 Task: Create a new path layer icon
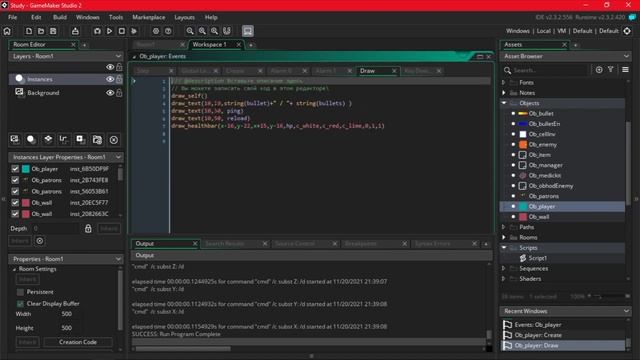[x=63, y=140]
